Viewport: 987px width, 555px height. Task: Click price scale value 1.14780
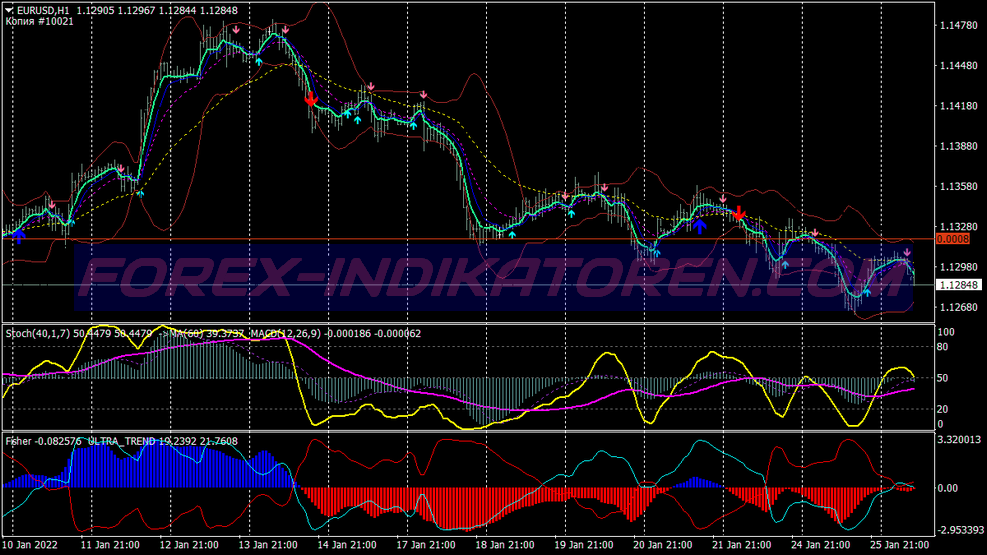(x=959, y=25)
